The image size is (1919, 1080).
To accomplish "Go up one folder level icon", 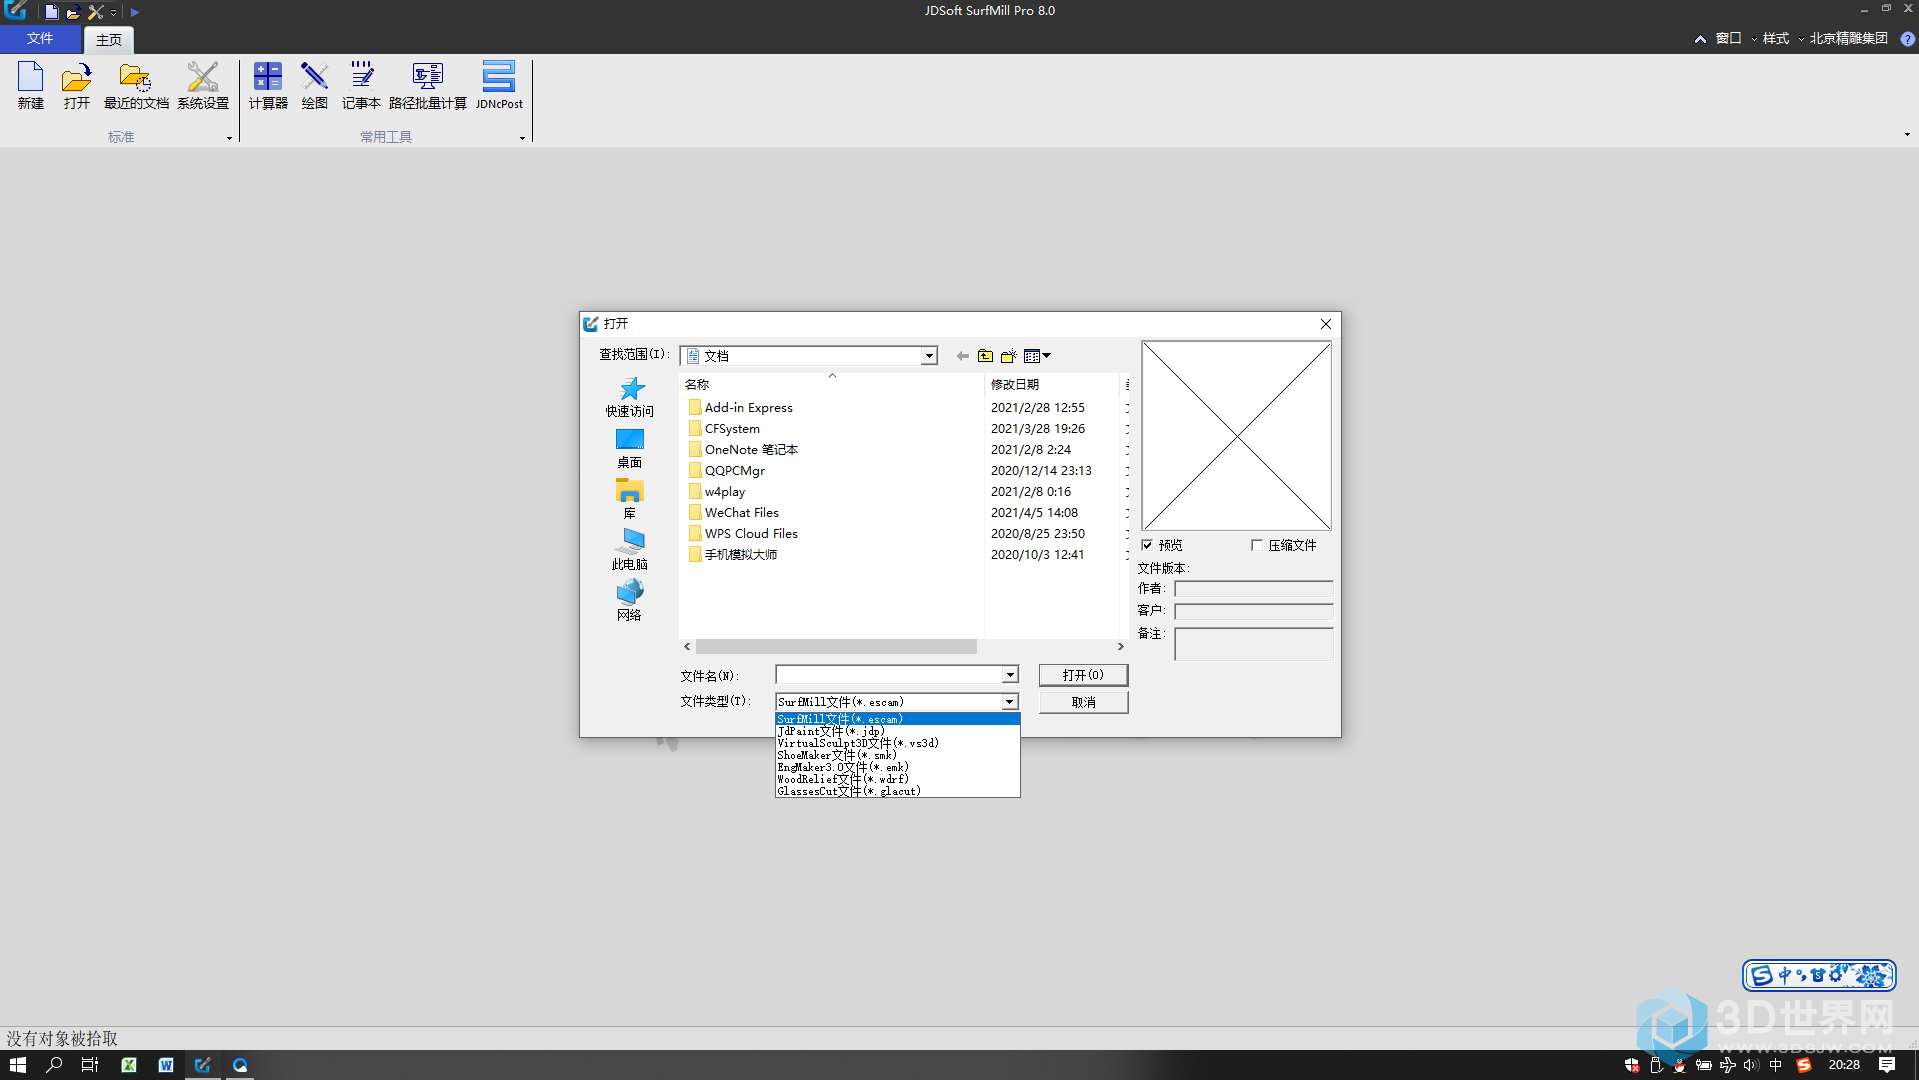I will [x=986, y=356].
